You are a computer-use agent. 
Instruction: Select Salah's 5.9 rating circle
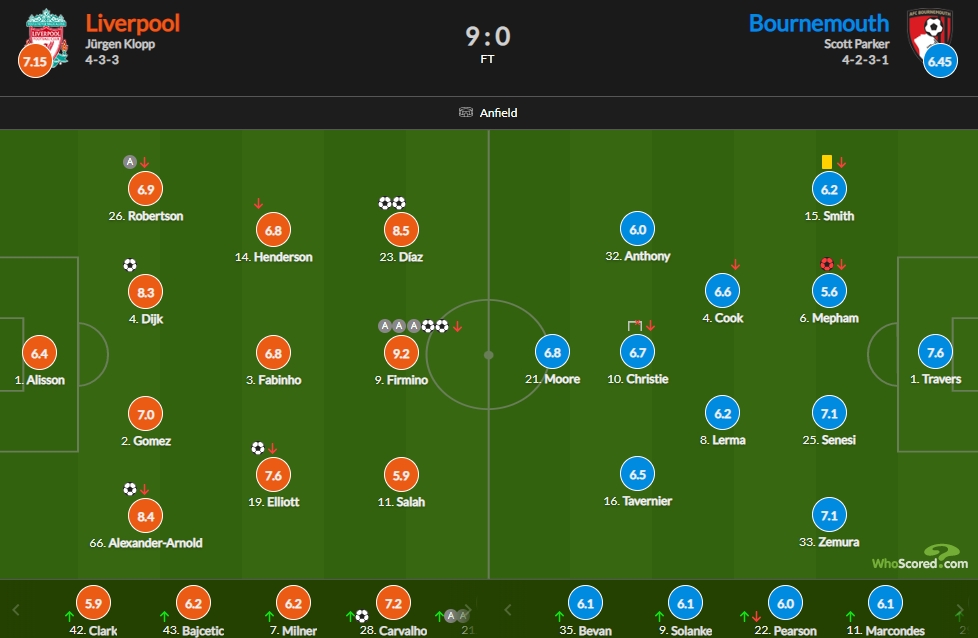(402, 475)
